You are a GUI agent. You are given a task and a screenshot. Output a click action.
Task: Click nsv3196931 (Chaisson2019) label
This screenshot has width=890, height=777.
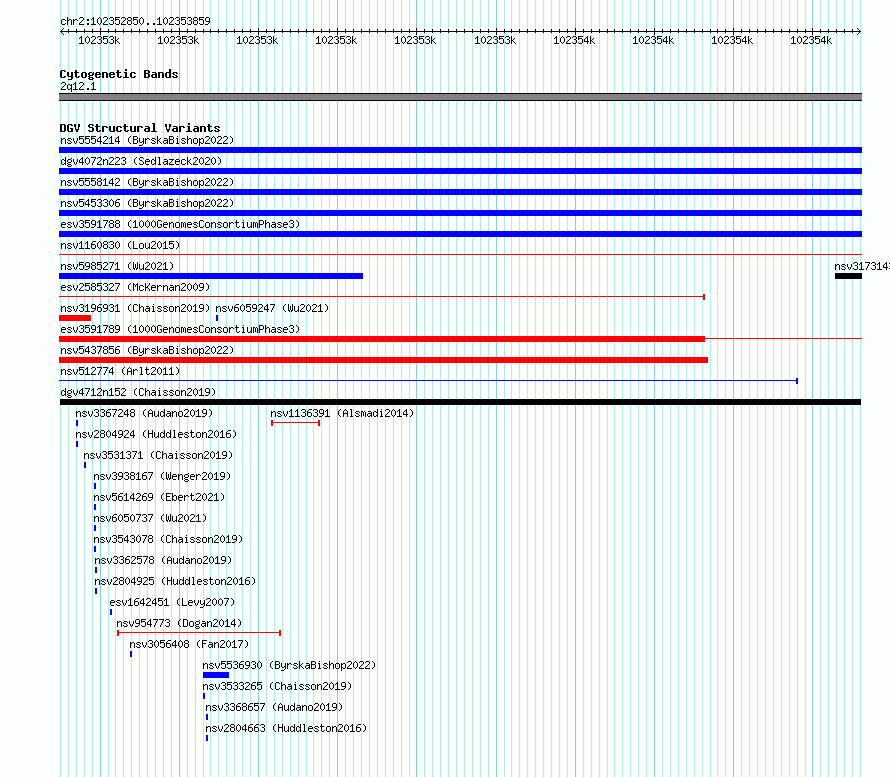(135, 308)
